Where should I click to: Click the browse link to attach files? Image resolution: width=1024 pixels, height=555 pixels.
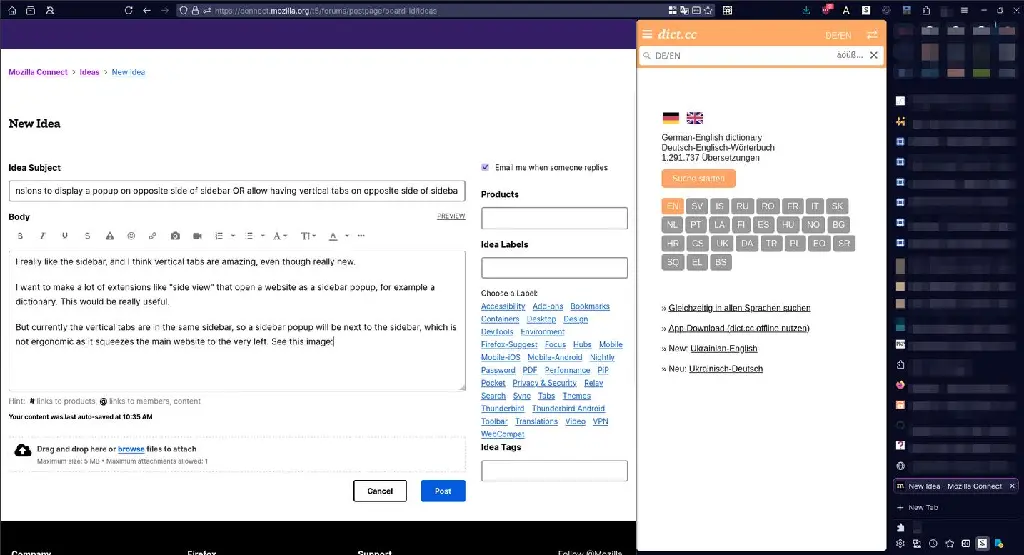[x=131, y=449]
